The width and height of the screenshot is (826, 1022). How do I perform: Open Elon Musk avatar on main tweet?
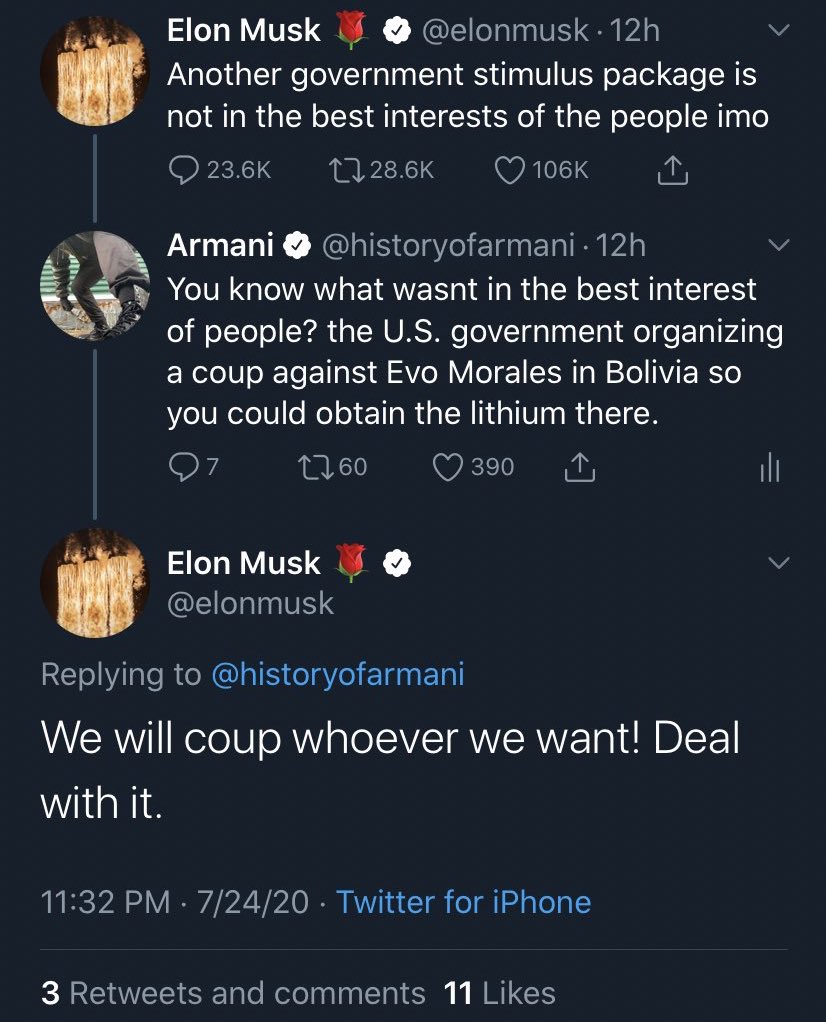click(95, 583)
